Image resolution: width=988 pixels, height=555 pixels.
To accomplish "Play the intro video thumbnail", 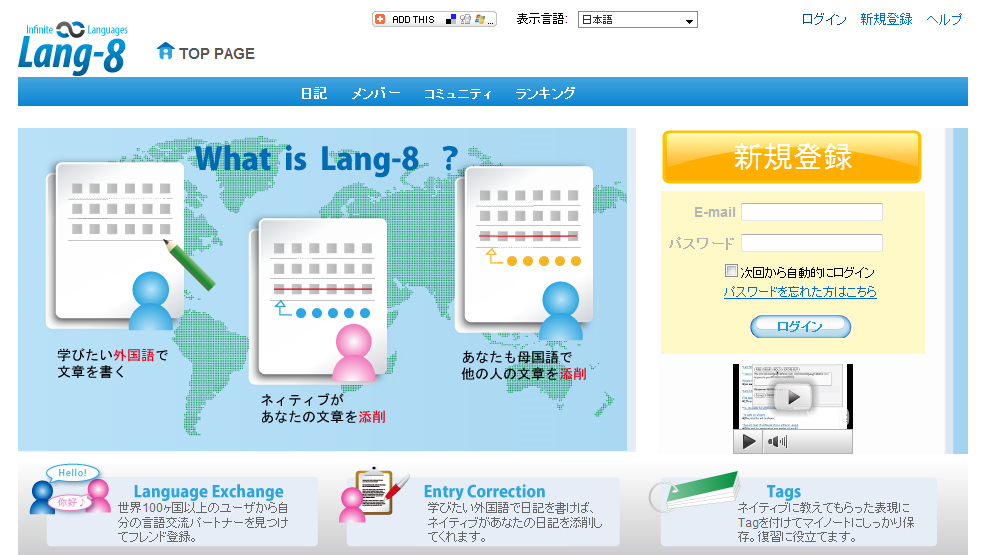I will 793,397.
